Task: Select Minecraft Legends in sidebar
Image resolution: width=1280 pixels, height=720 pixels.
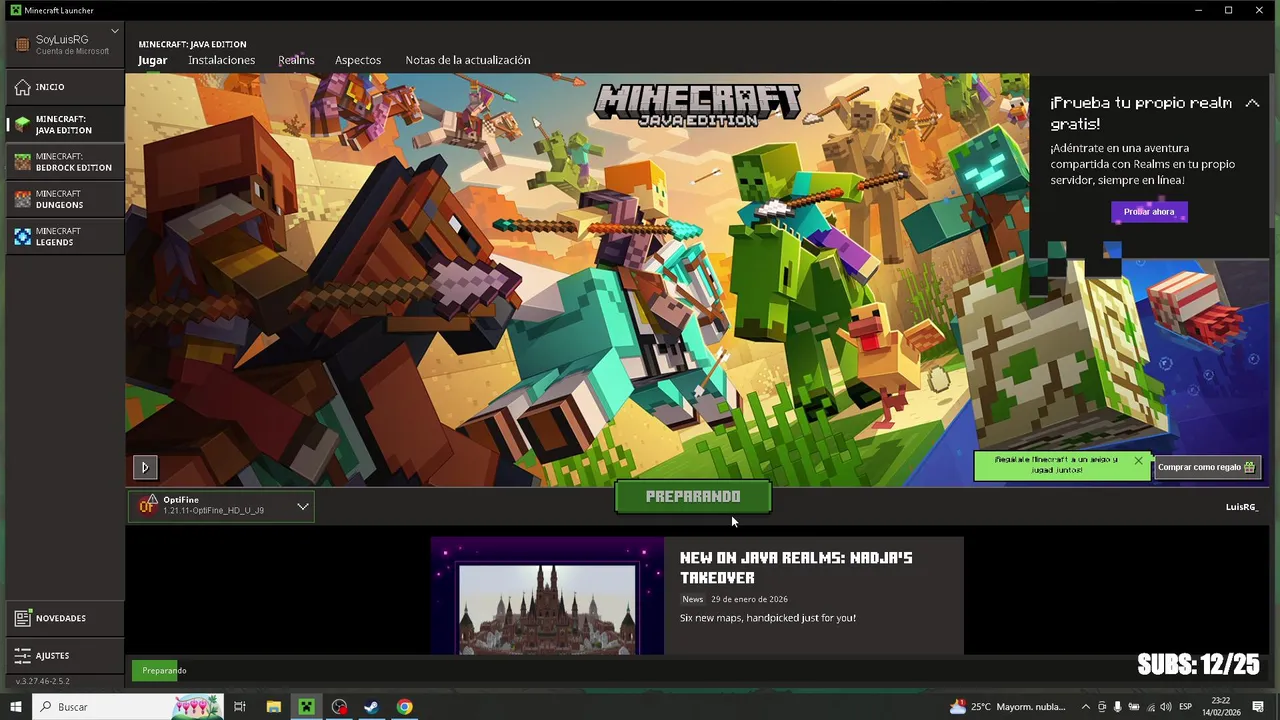Action: [65, 236]
